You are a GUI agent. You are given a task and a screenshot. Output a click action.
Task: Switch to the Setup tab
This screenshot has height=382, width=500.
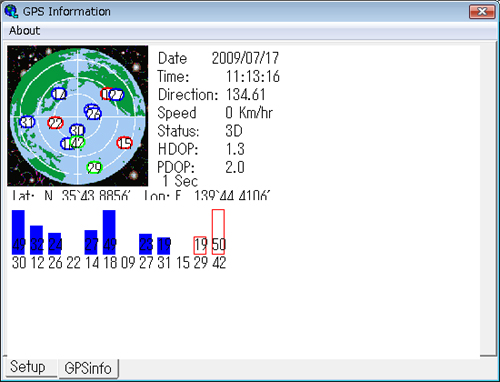[28, 367]
